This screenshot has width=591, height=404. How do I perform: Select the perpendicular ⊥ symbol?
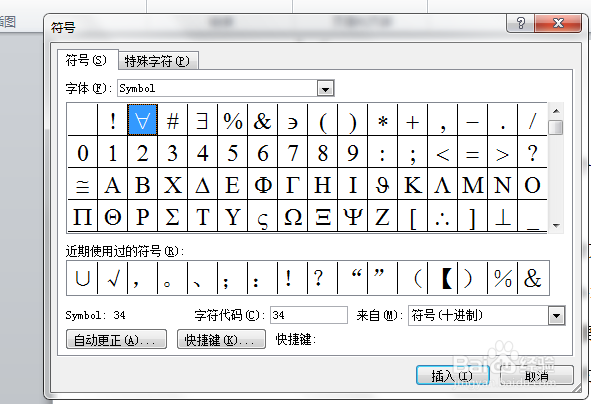click(x=502, y=216)
